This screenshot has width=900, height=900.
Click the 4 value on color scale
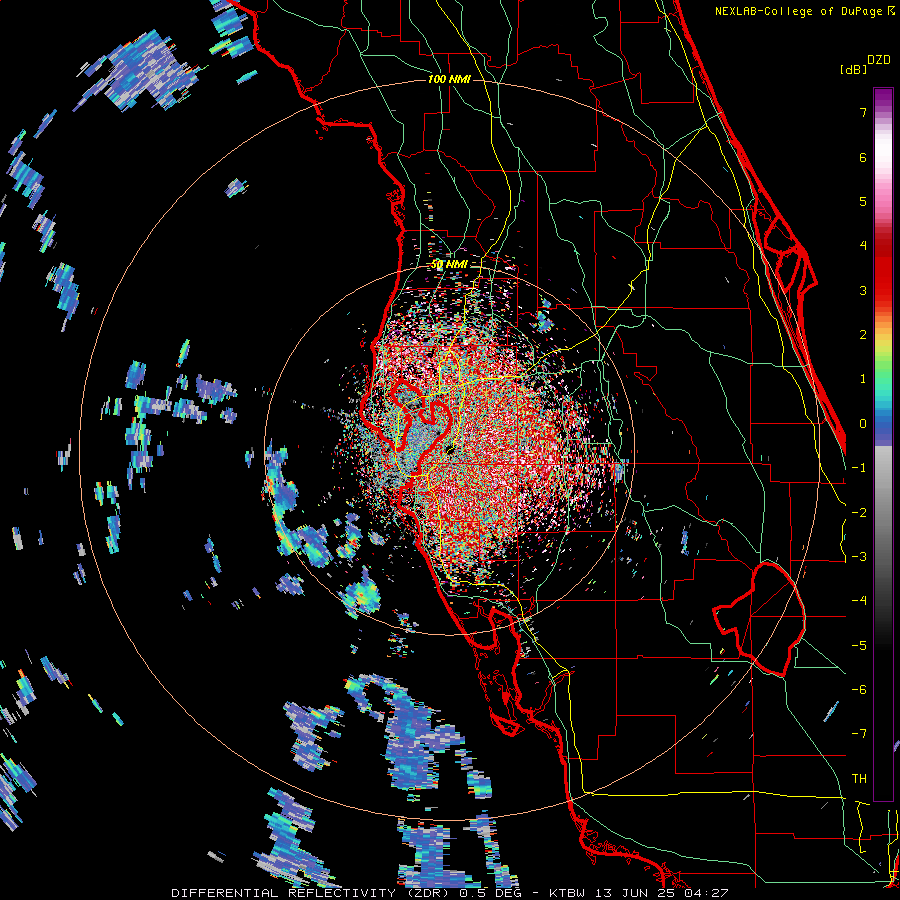pyautogui.click(x=863, y=246)
